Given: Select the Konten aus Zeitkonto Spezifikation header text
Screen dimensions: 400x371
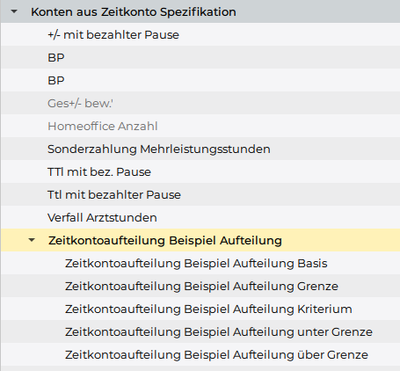Looking at the screenshot, I should (x=133, y=12).
